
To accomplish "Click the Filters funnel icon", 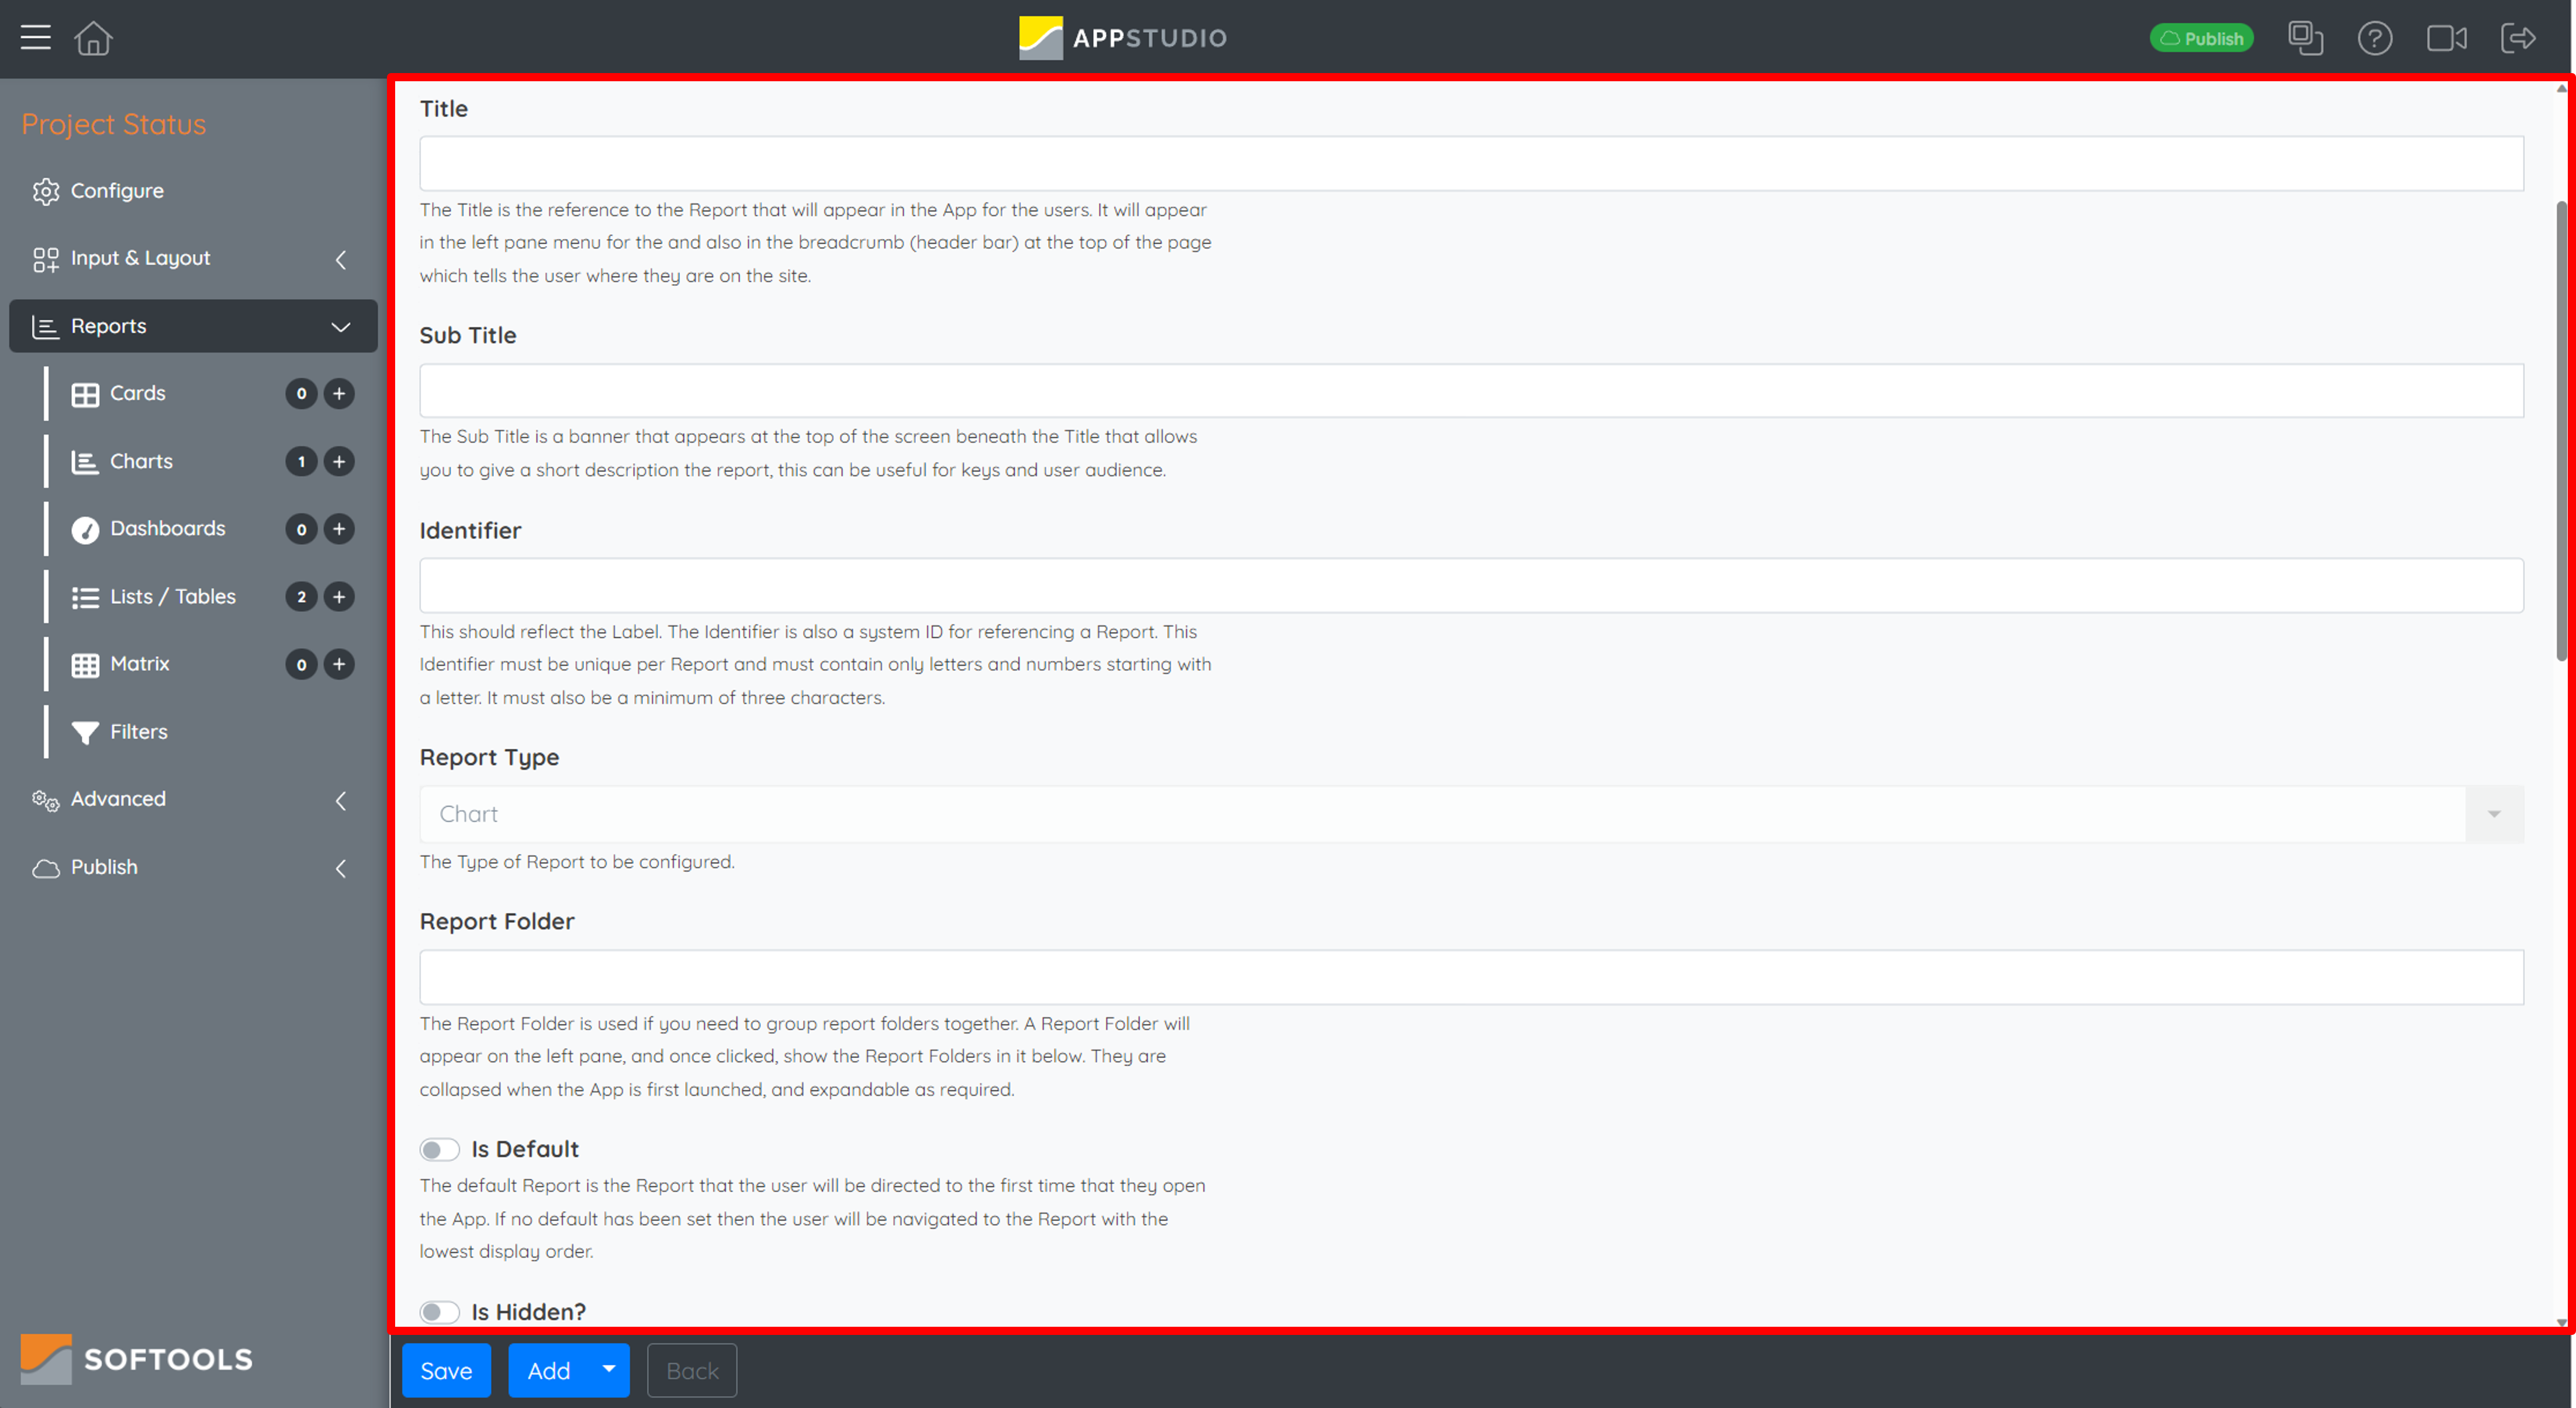I will (x=85, y=732).
